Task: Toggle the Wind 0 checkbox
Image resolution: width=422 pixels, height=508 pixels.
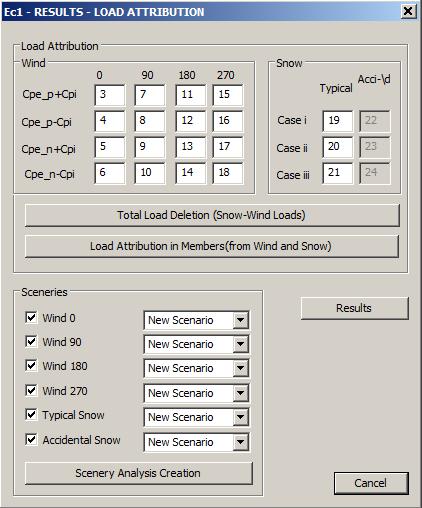Action: point(31,317)
